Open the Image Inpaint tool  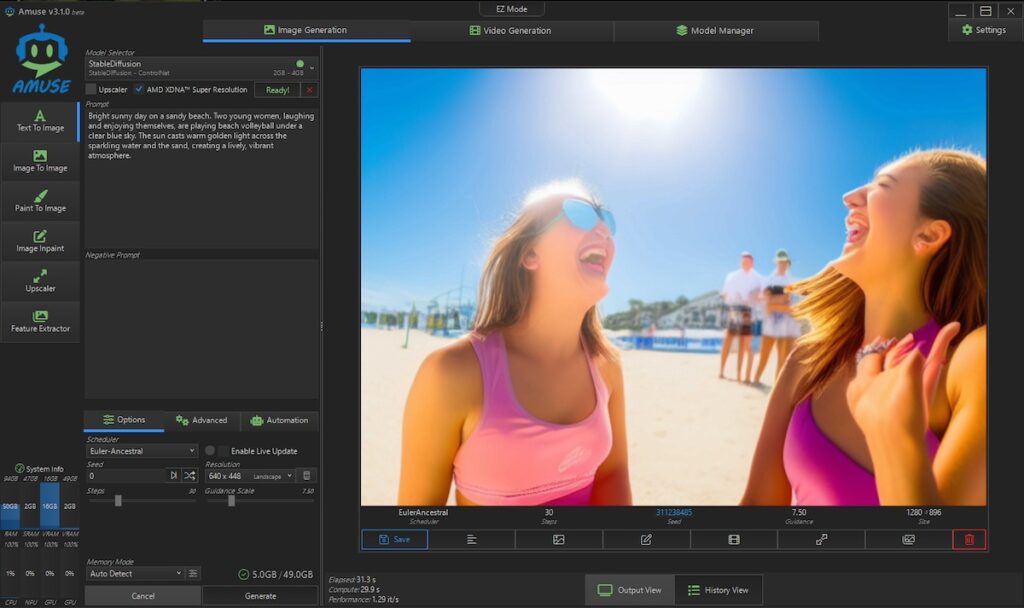(40, 241)
